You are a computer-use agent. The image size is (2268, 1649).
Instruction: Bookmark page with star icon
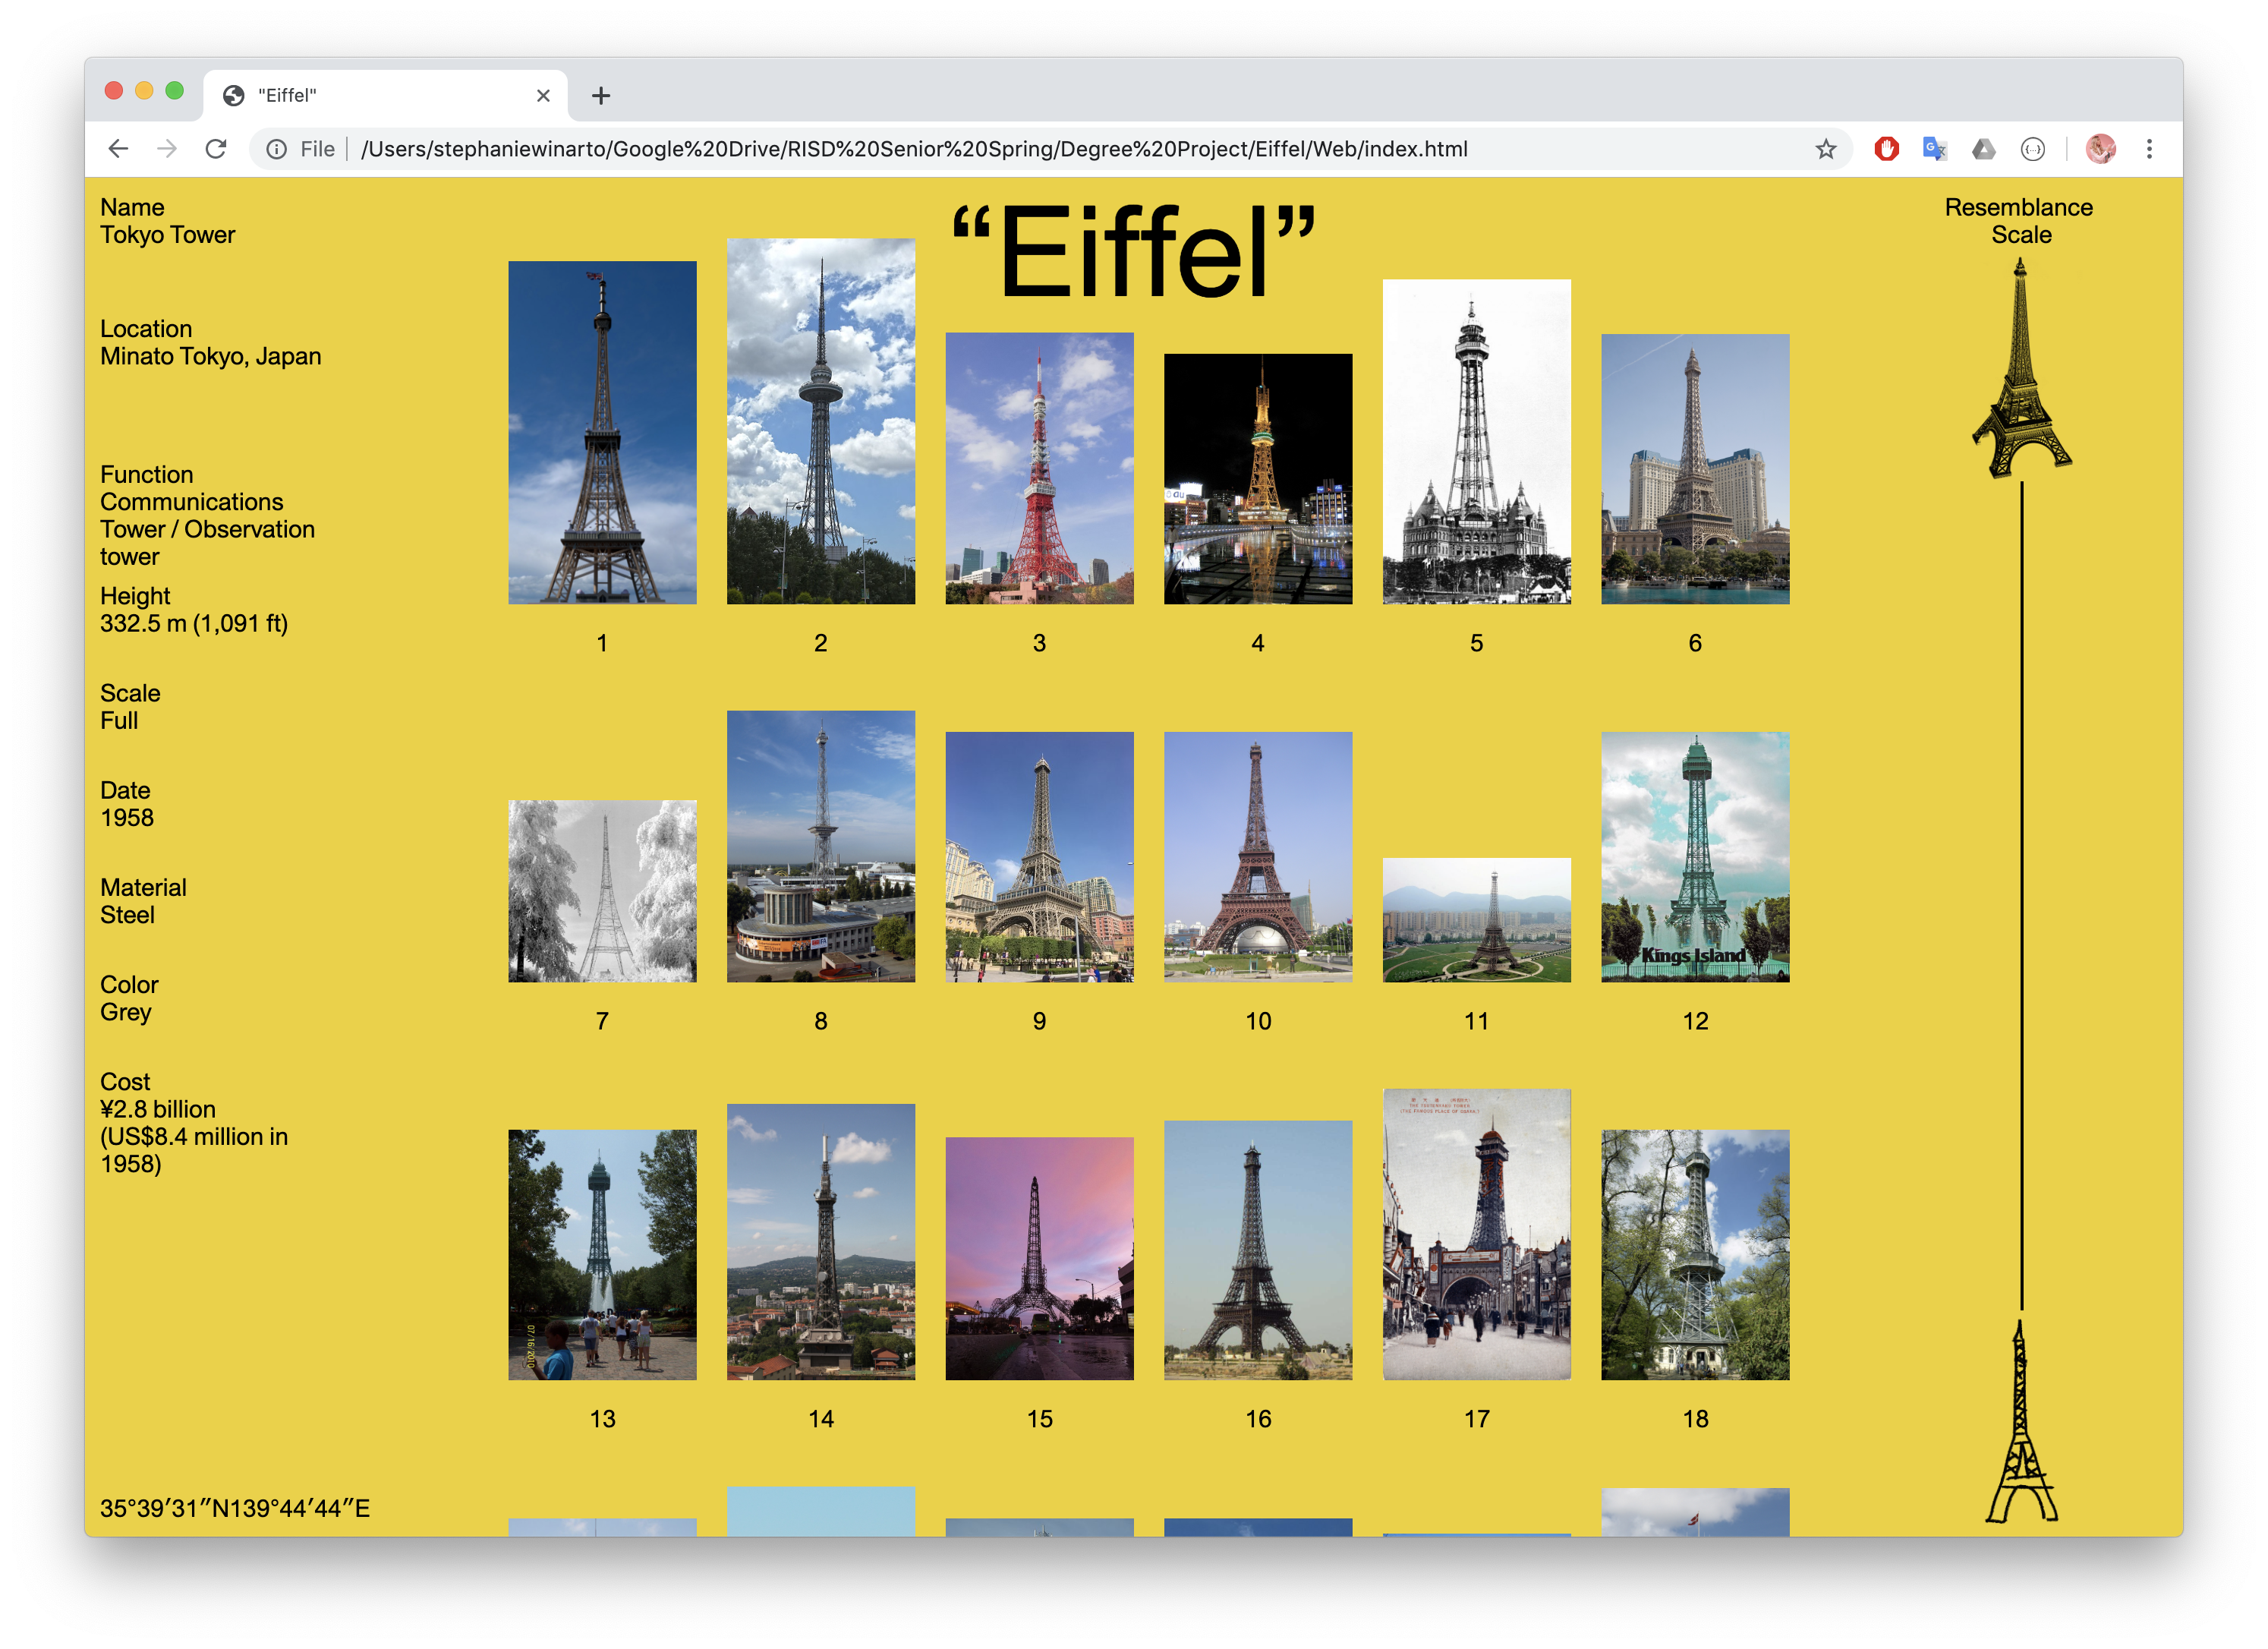1826,149
